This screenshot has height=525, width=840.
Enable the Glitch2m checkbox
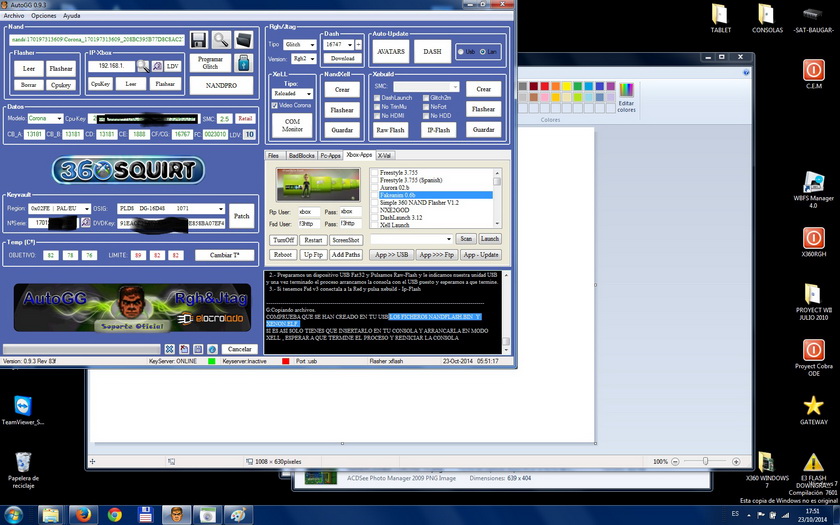pos(426,98)
